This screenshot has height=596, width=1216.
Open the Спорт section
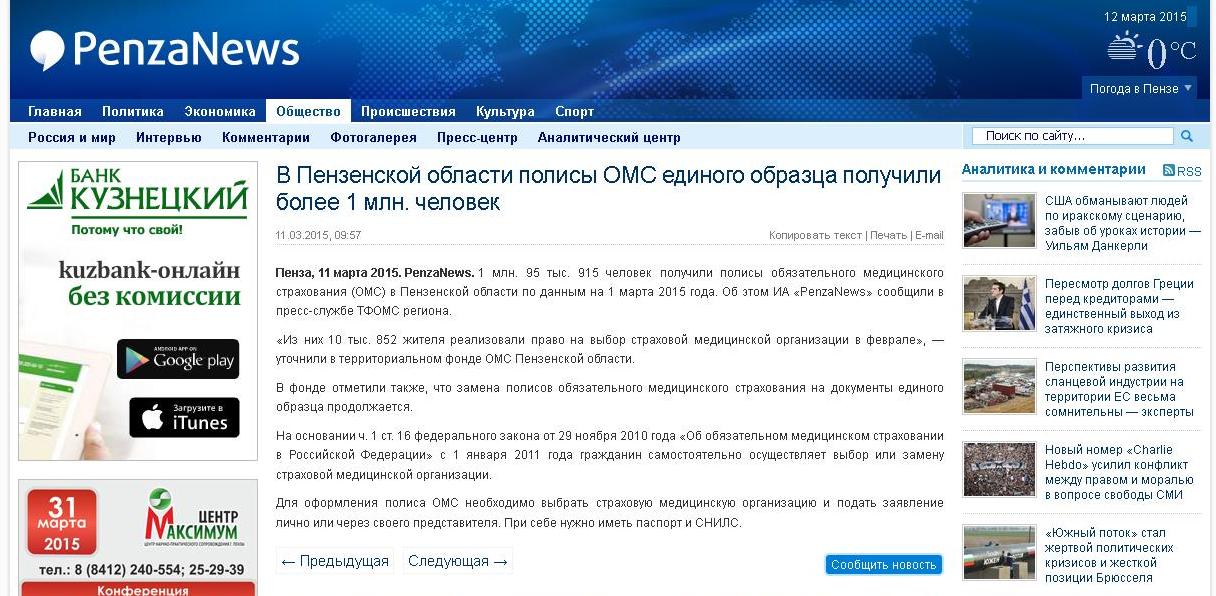(575, 111)
